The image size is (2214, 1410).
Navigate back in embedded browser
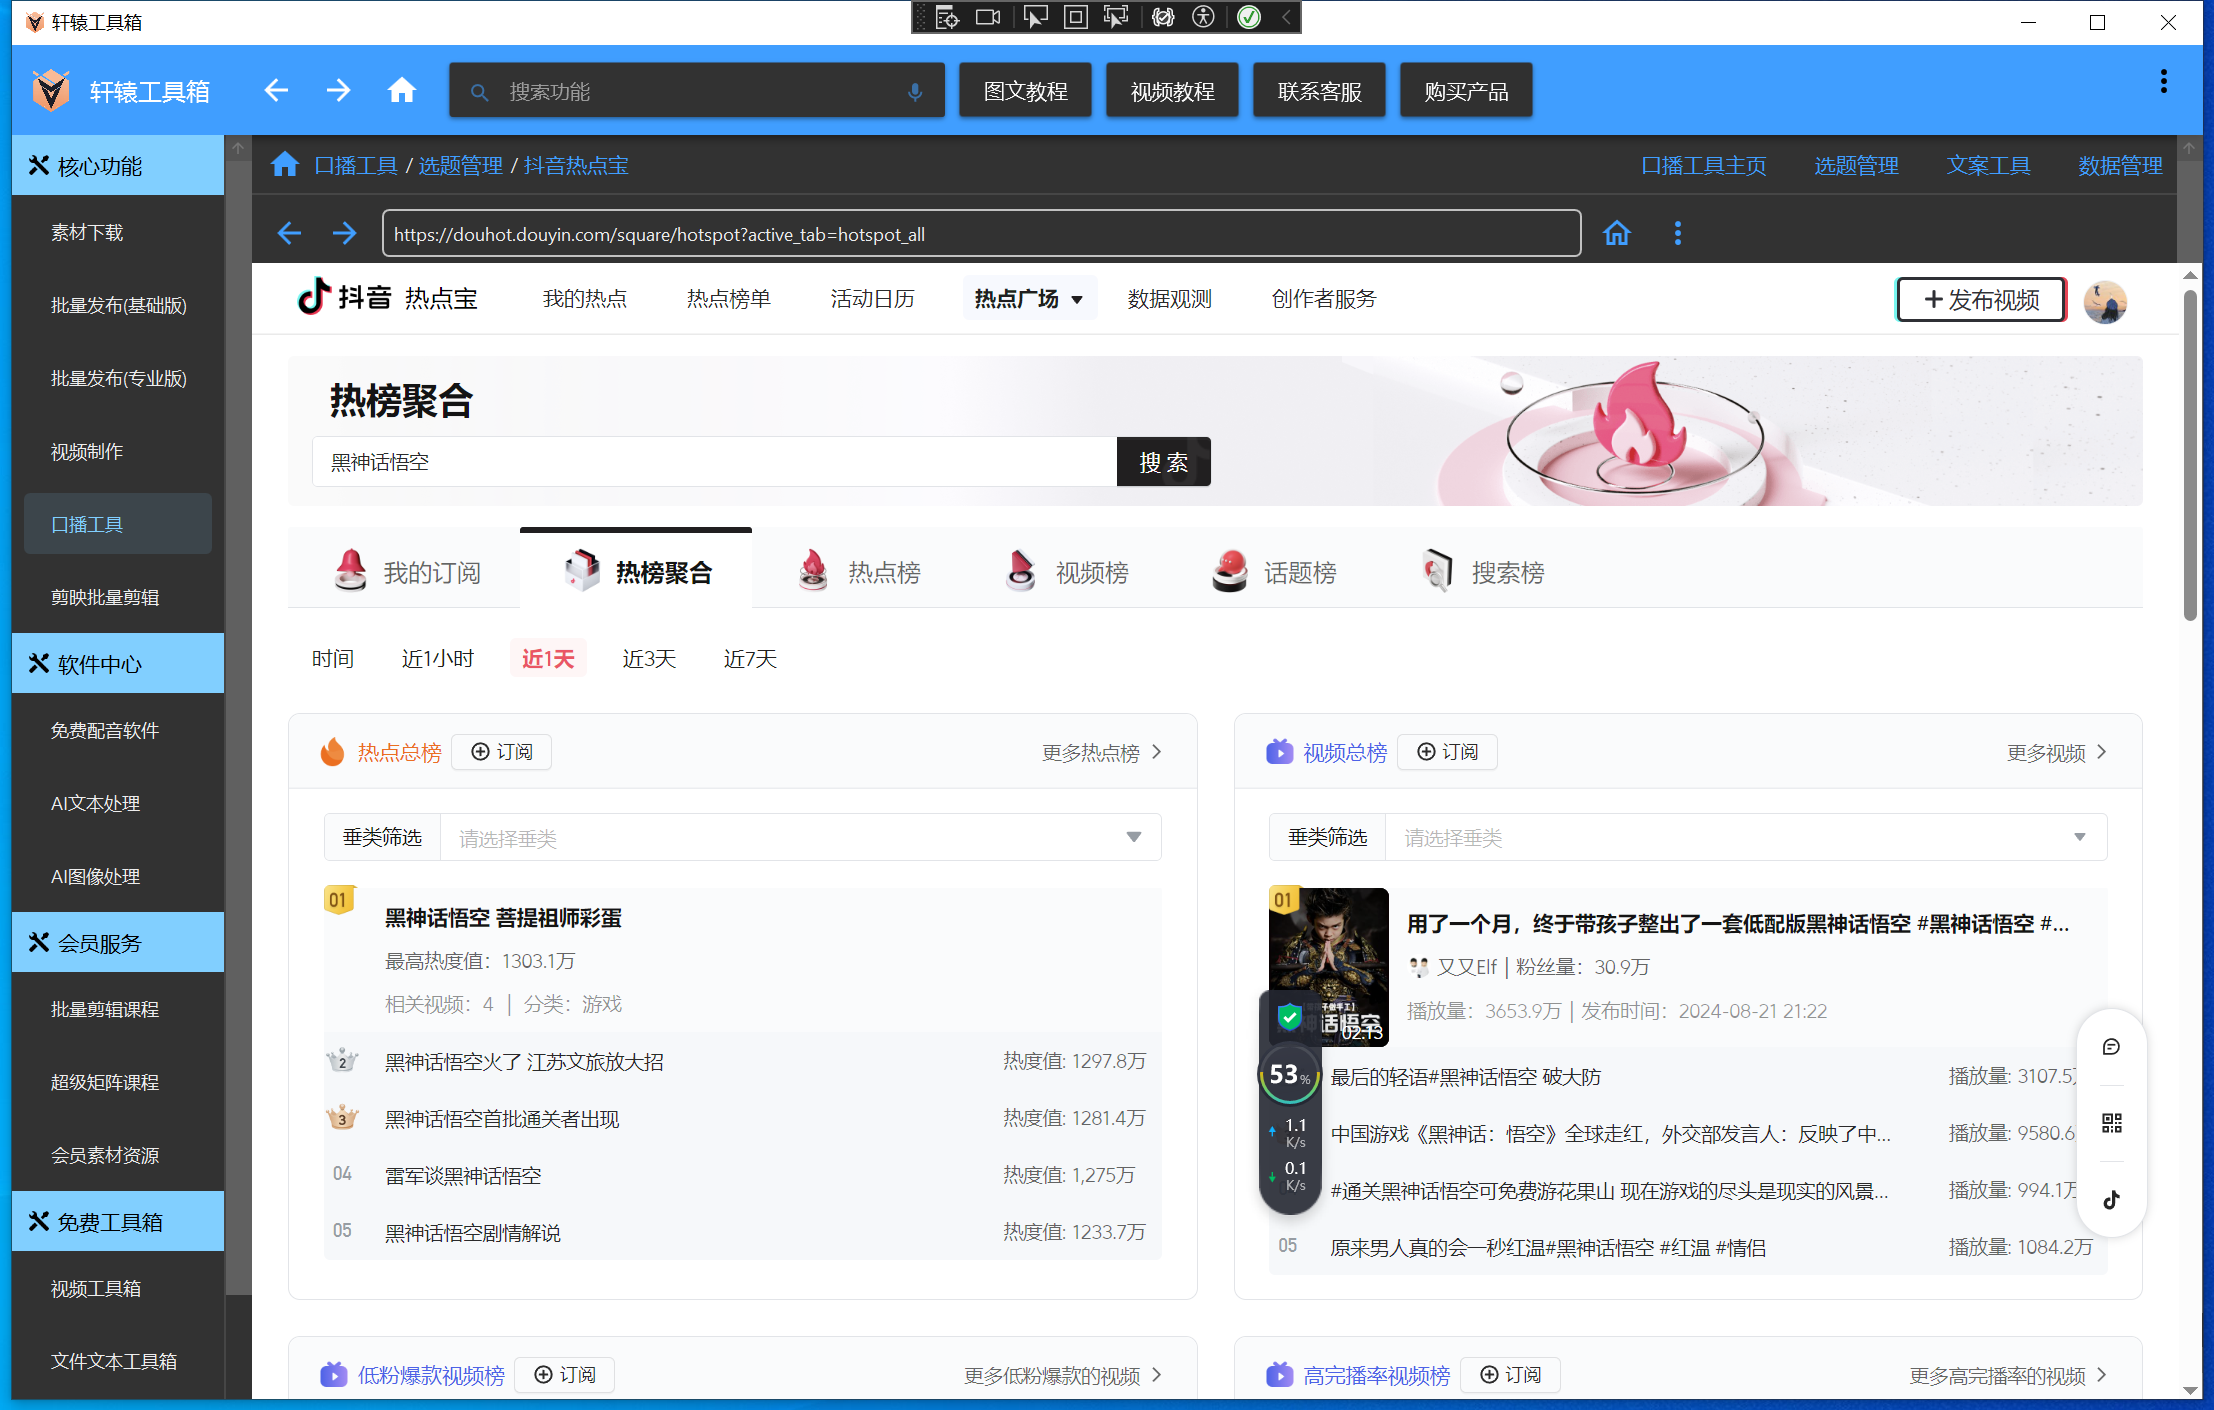(289, 234)
